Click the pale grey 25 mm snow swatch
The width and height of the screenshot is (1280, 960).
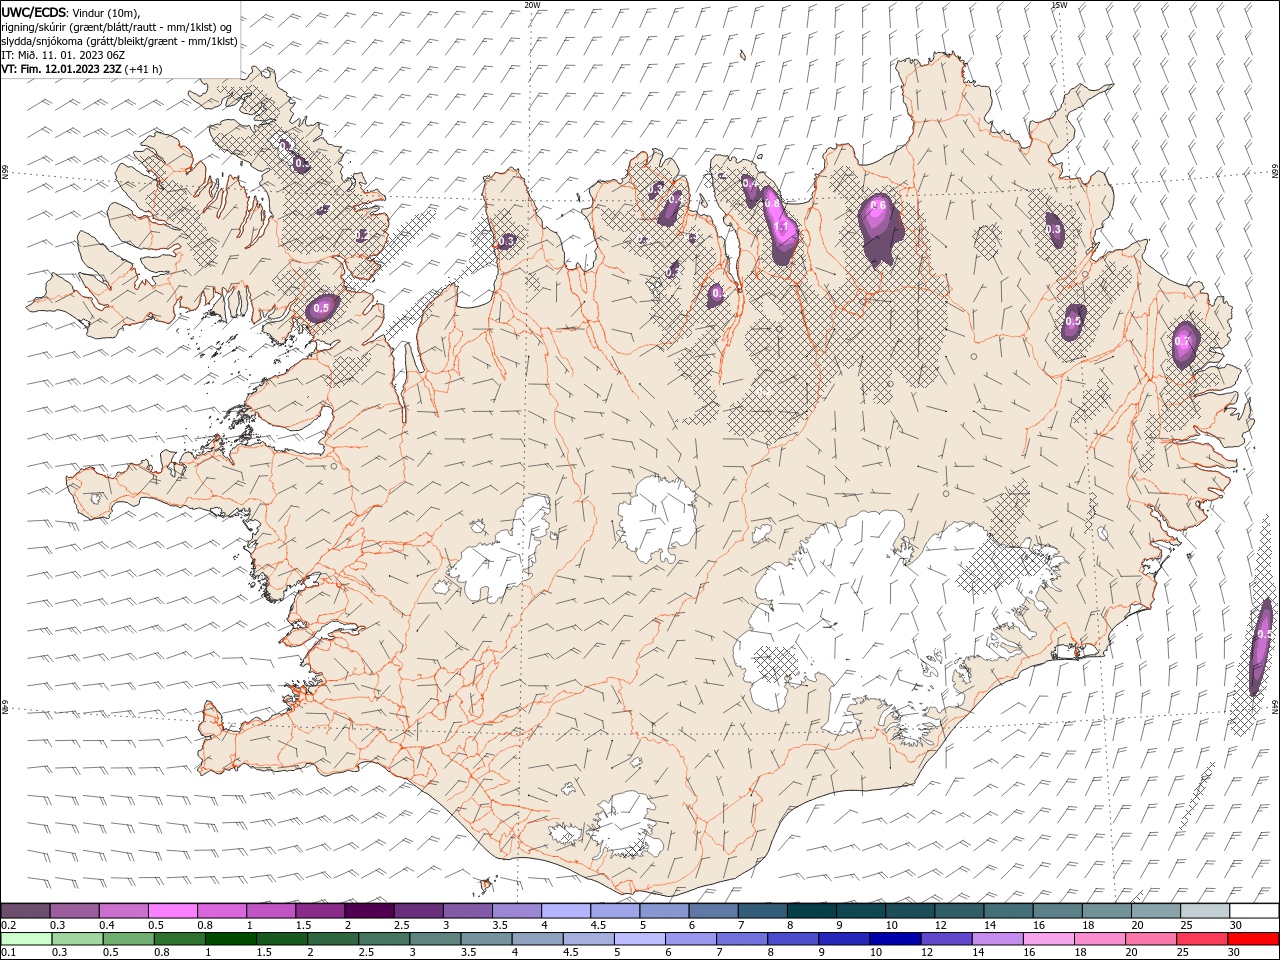(1204, 911)
